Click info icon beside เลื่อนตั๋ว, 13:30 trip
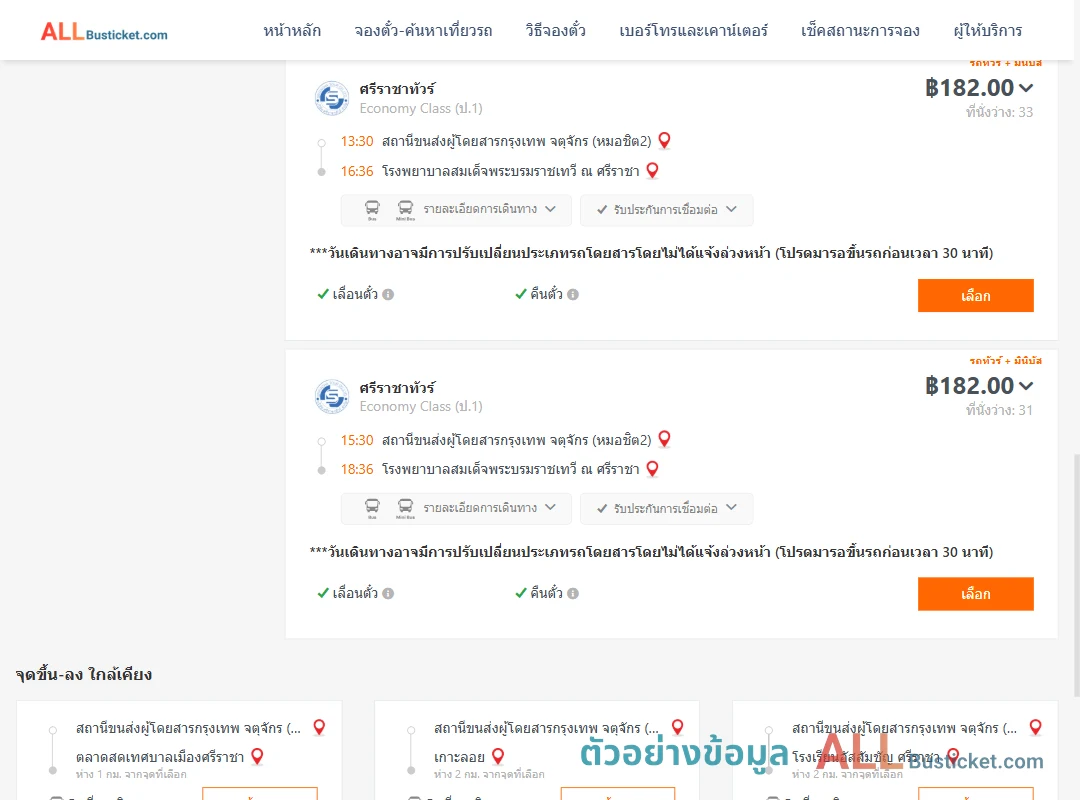Image resolution: width=1080 pixels, height=800 pixels. [388, 294]
